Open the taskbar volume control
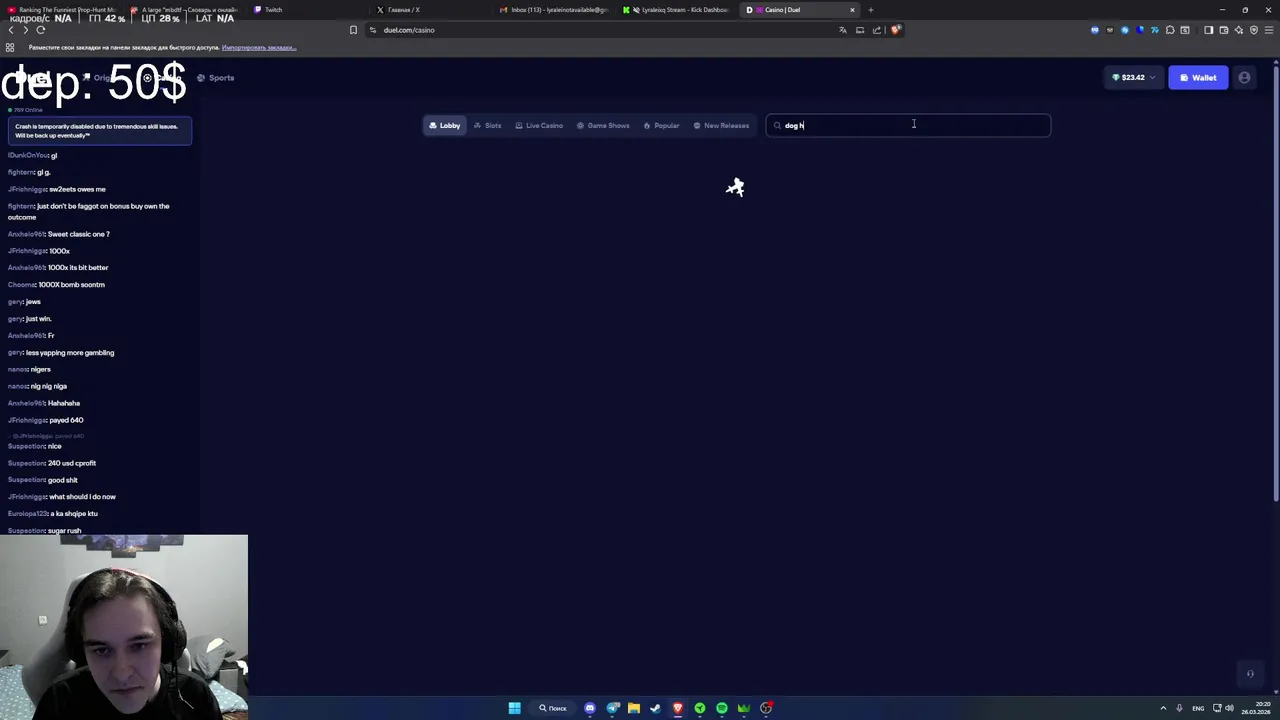Screen dimensions: 1280x720 pyautogui.click(x=1229, y=708)
